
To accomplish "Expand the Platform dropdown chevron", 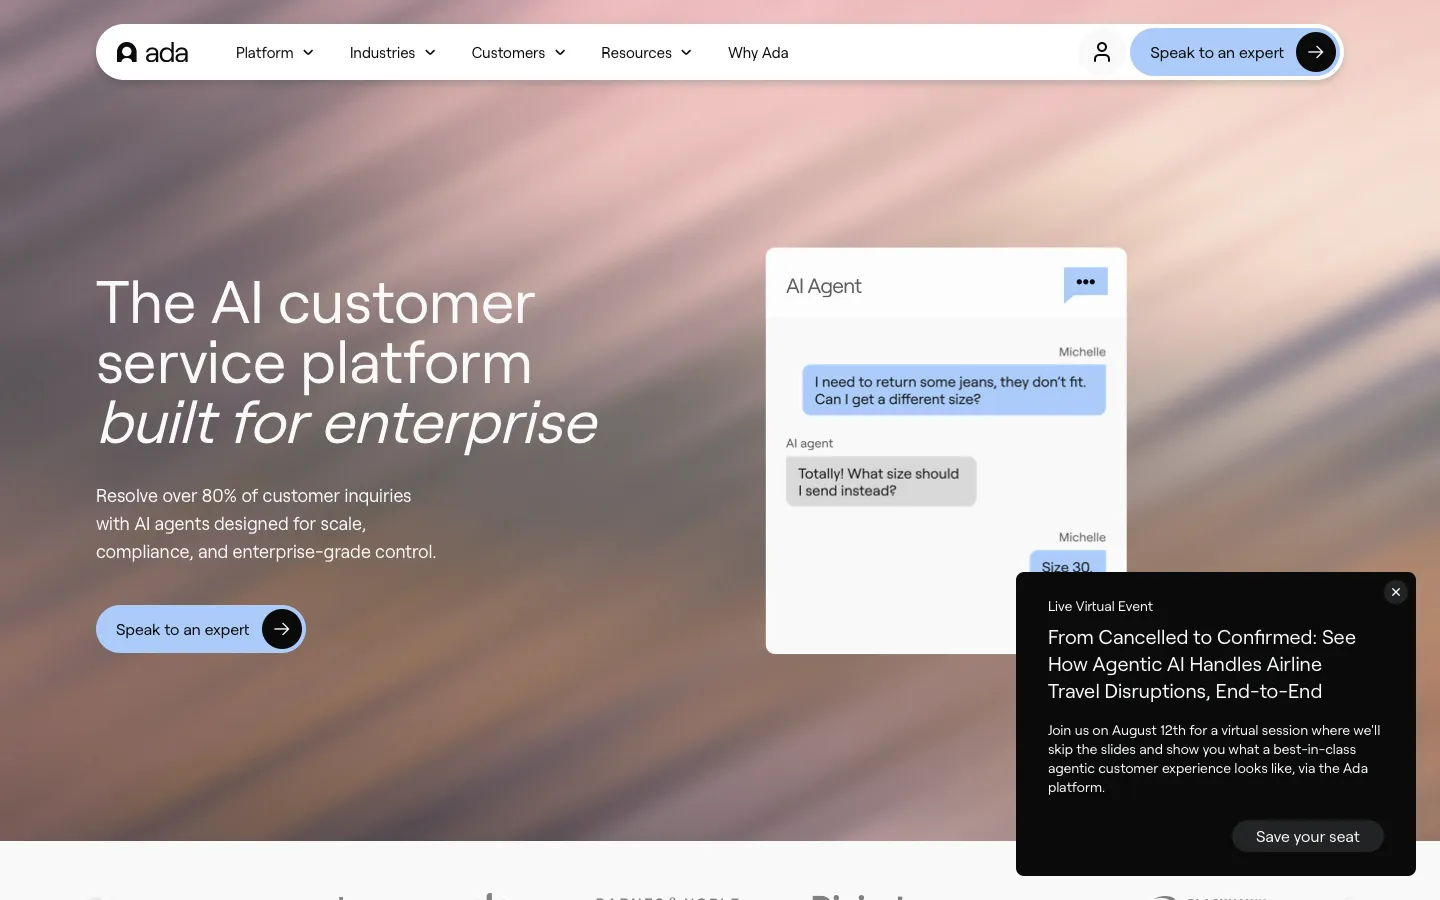I will 308,53.
